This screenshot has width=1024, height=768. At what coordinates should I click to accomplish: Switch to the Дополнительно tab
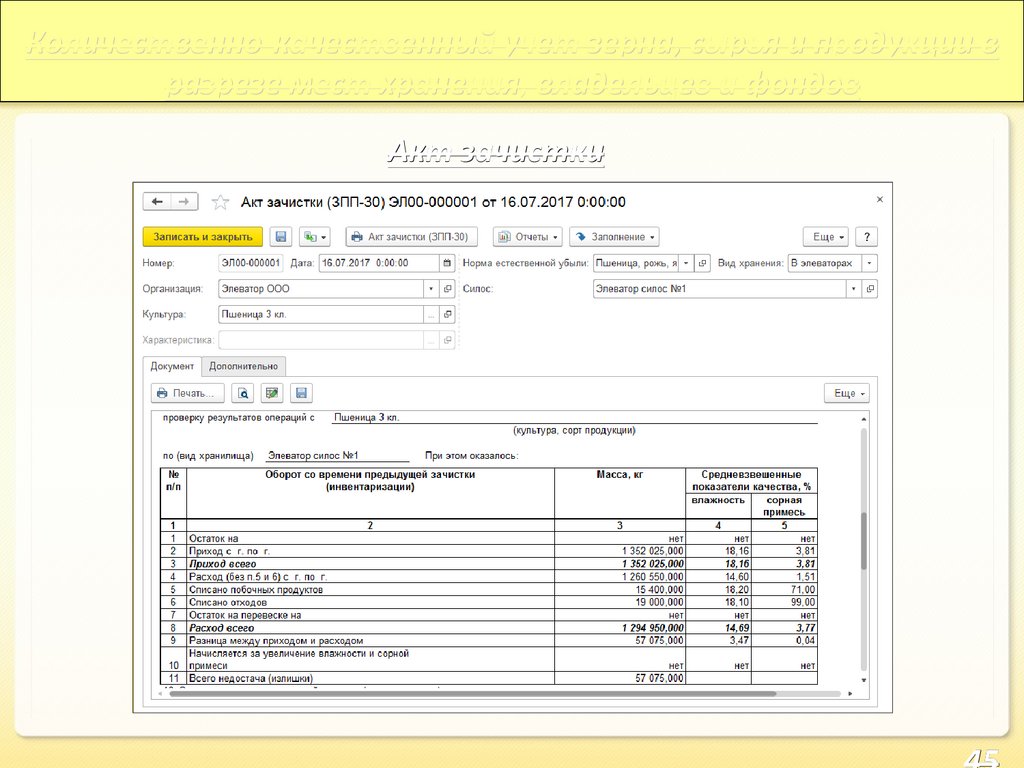point(243,367)
